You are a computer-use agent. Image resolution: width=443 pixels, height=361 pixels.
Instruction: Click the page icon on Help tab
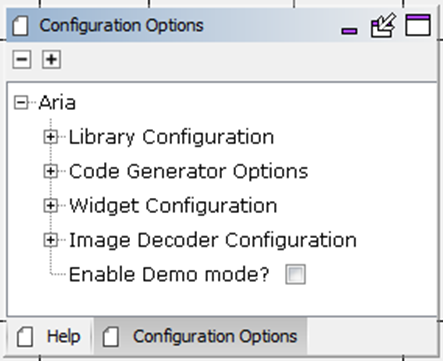[x=25, y=337]
